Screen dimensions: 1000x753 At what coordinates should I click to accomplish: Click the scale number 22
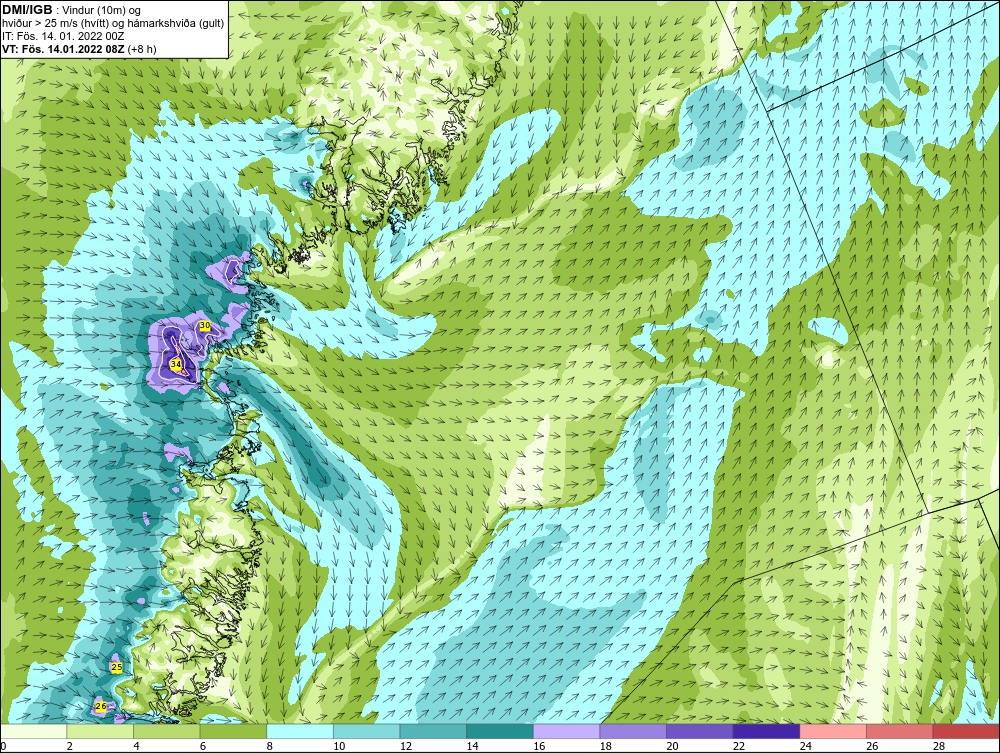click(x=739, y=746)
